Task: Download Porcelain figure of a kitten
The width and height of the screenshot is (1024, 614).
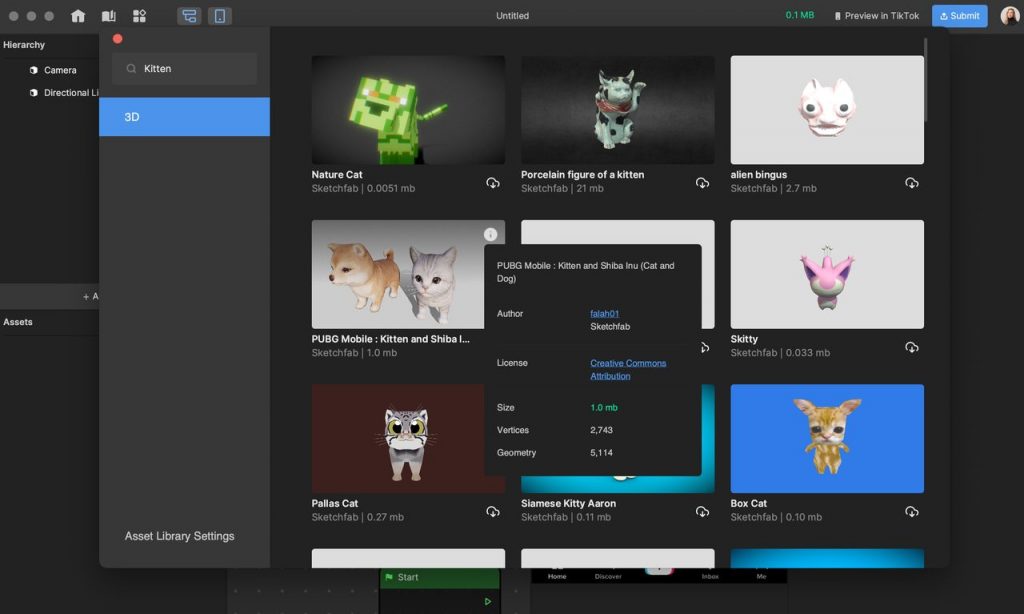Action: point(703,183)
